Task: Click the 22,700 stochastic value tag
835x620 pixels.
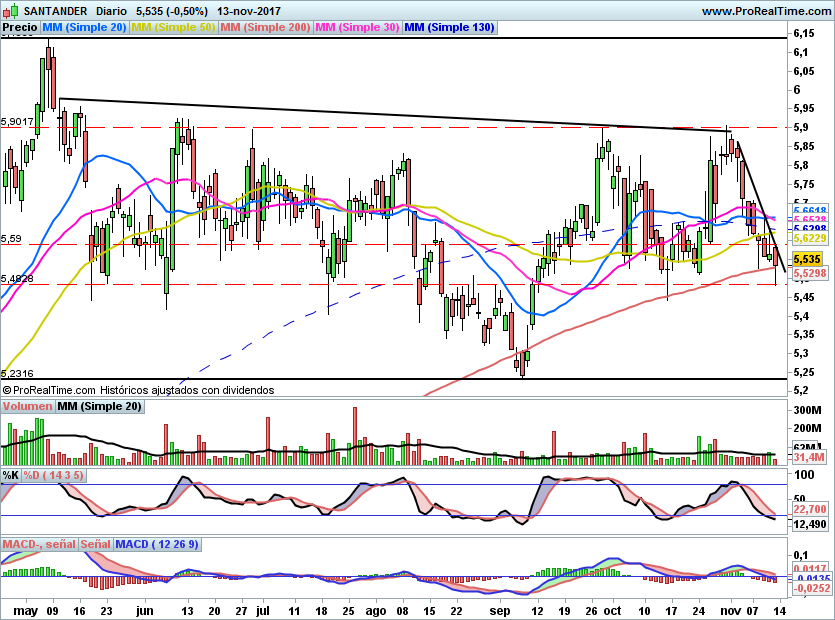Action: click(x=808, y=510)
